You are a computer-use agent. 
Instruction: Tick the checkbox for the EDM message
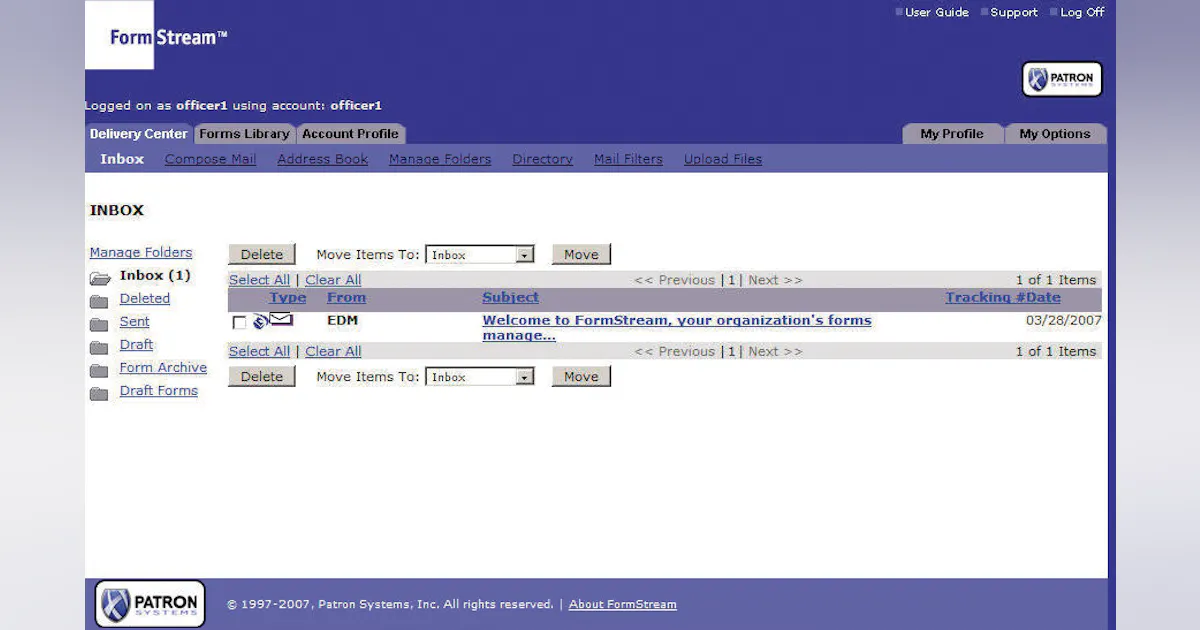coord(239,323)
